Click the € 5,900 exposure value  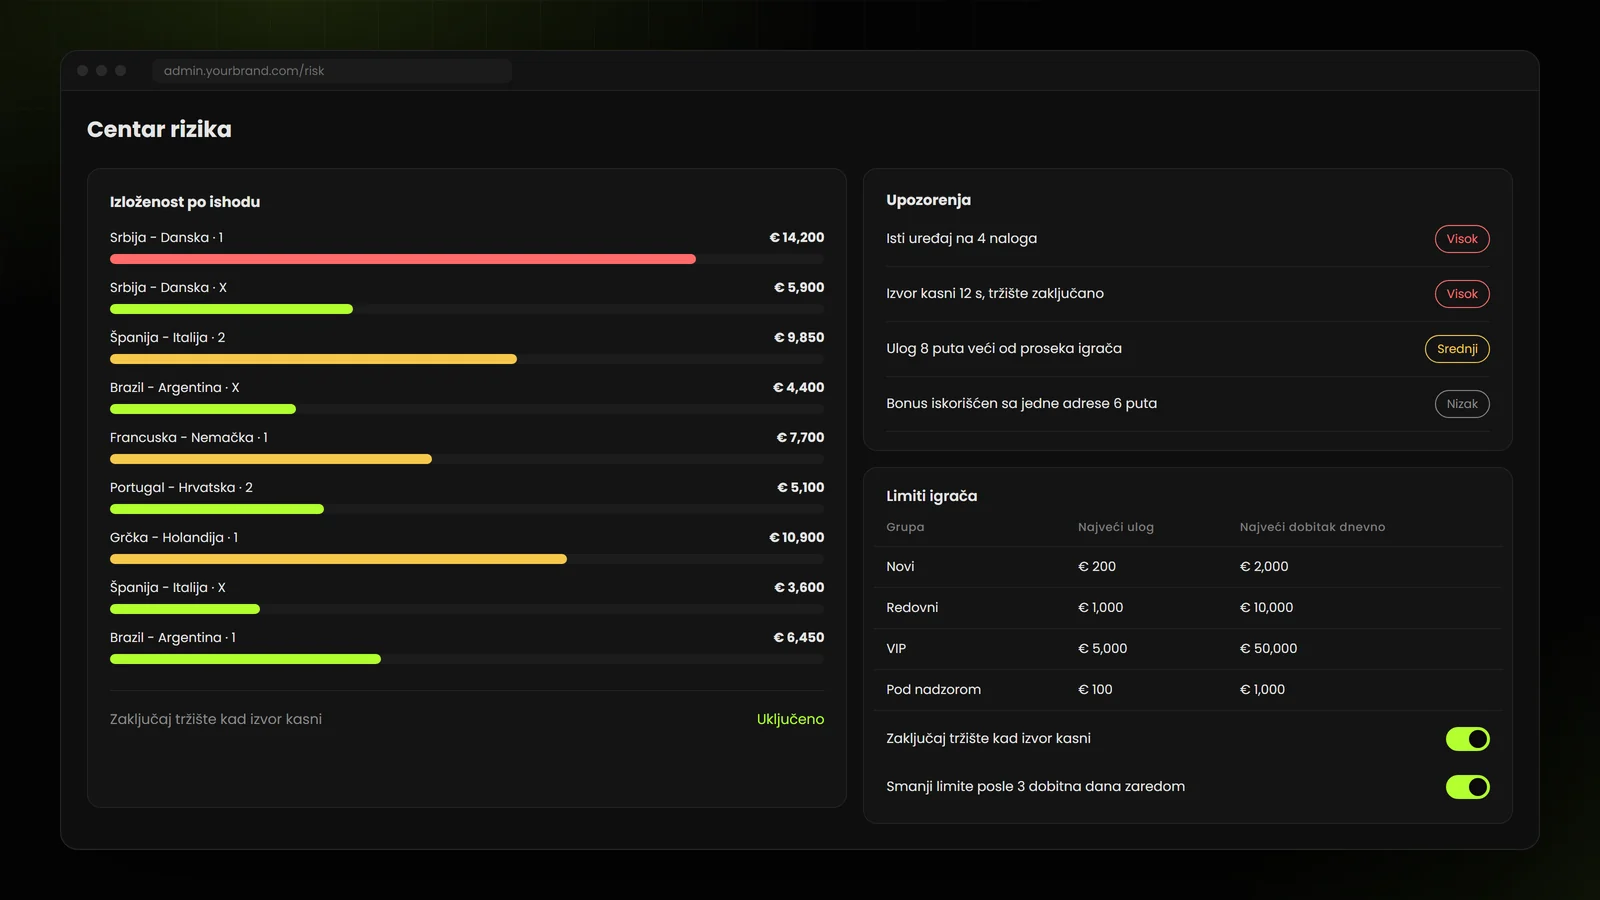click(x=799, y=288)
